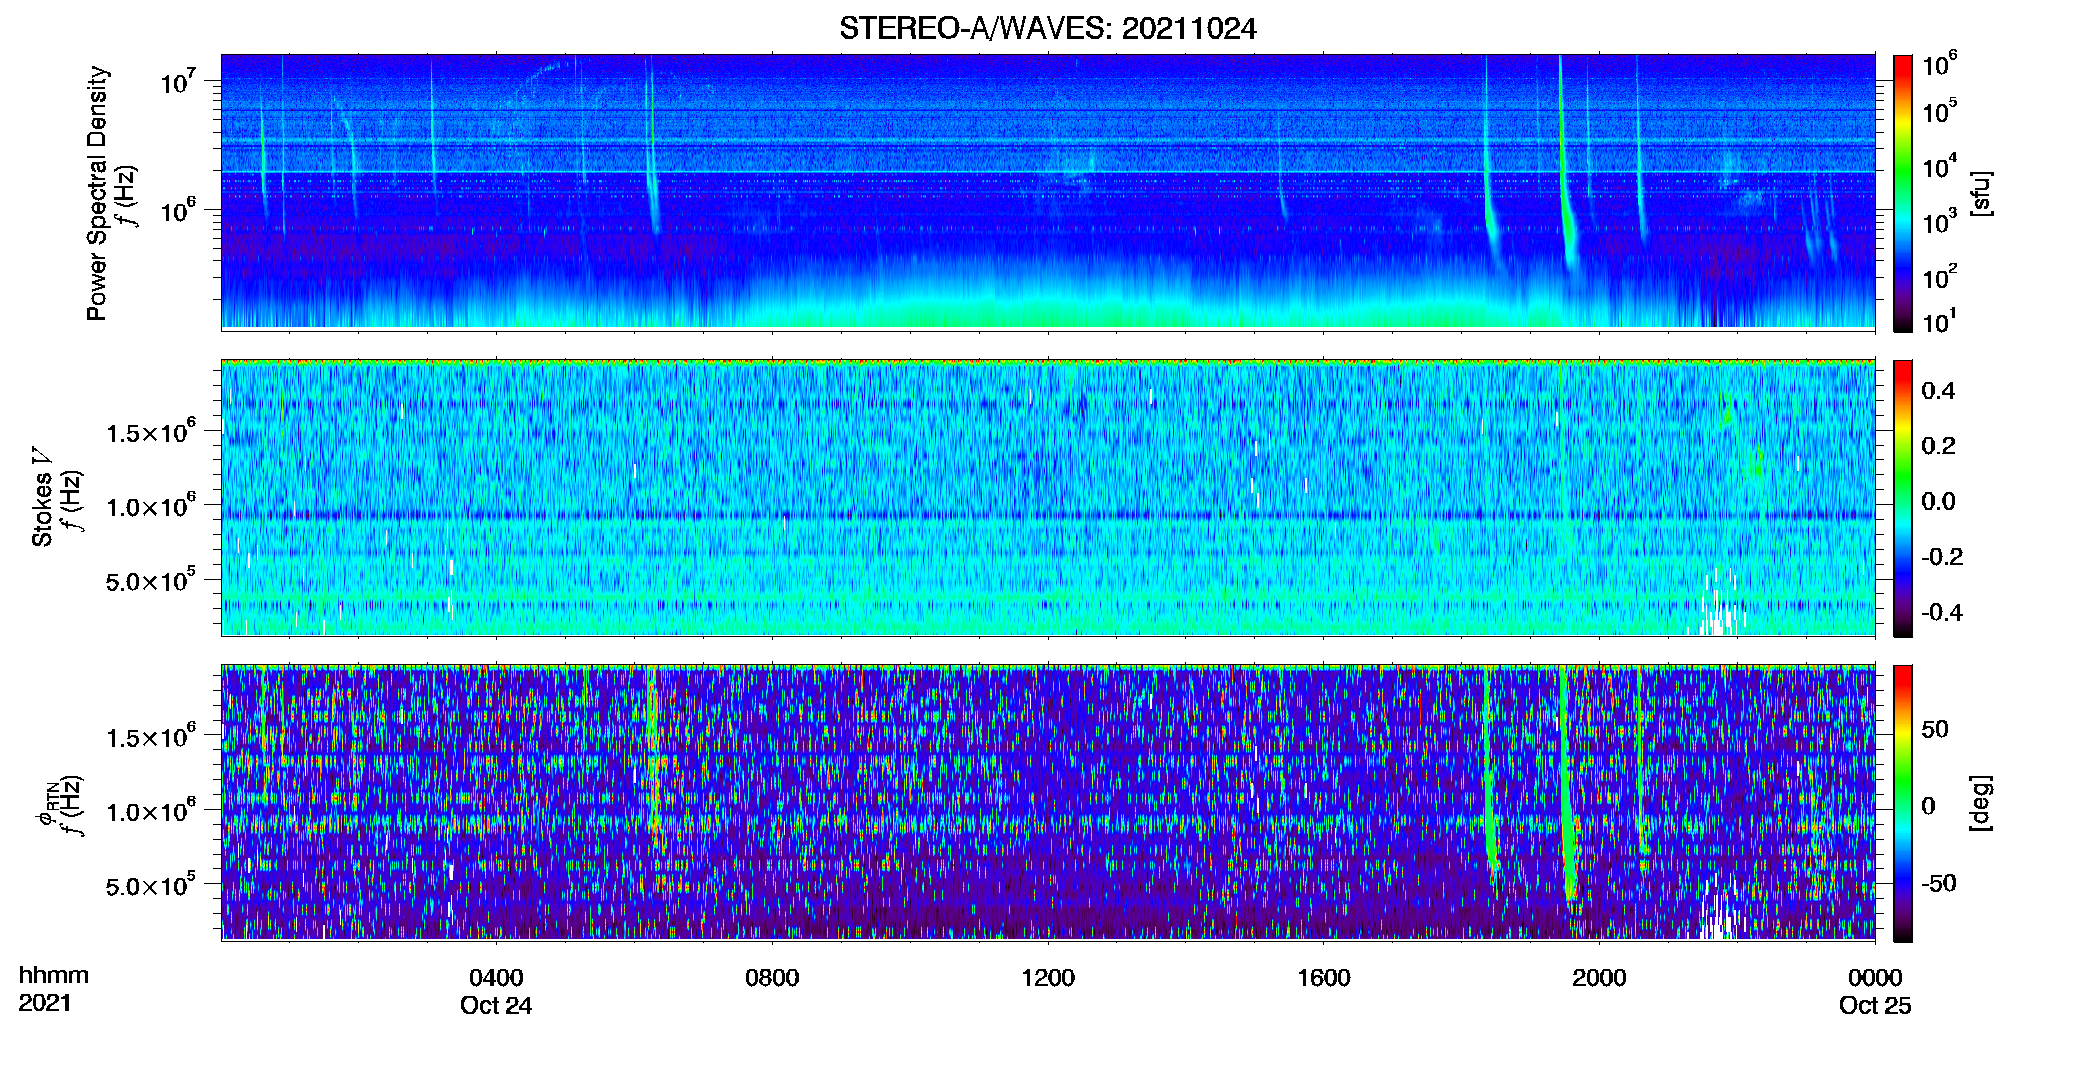Click the "-50" degrees colorbar value
The image size is (2096, 1080).
pyautogui.click(x=1938, y=883)
